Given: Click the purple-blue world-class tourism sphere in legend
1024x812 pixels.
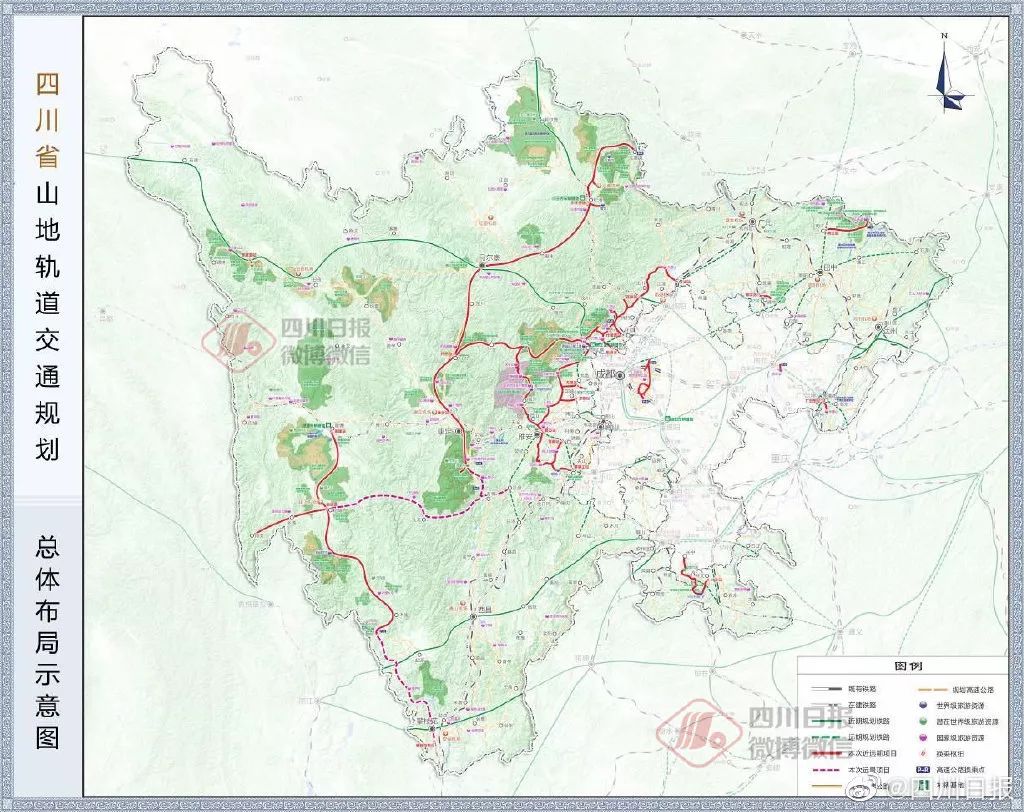Looking at the screenshot, I should [x=923, y=705].
